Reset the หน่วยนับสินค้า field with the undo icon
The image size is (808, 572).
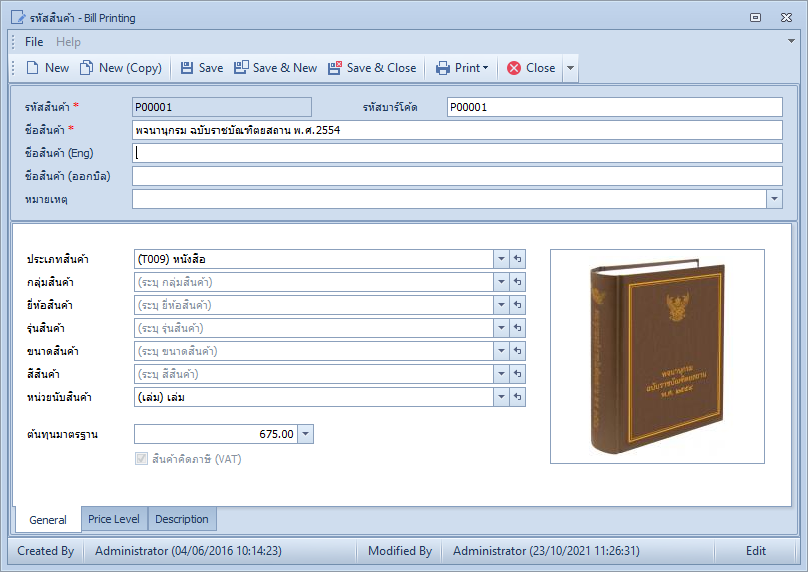[517, 397]
